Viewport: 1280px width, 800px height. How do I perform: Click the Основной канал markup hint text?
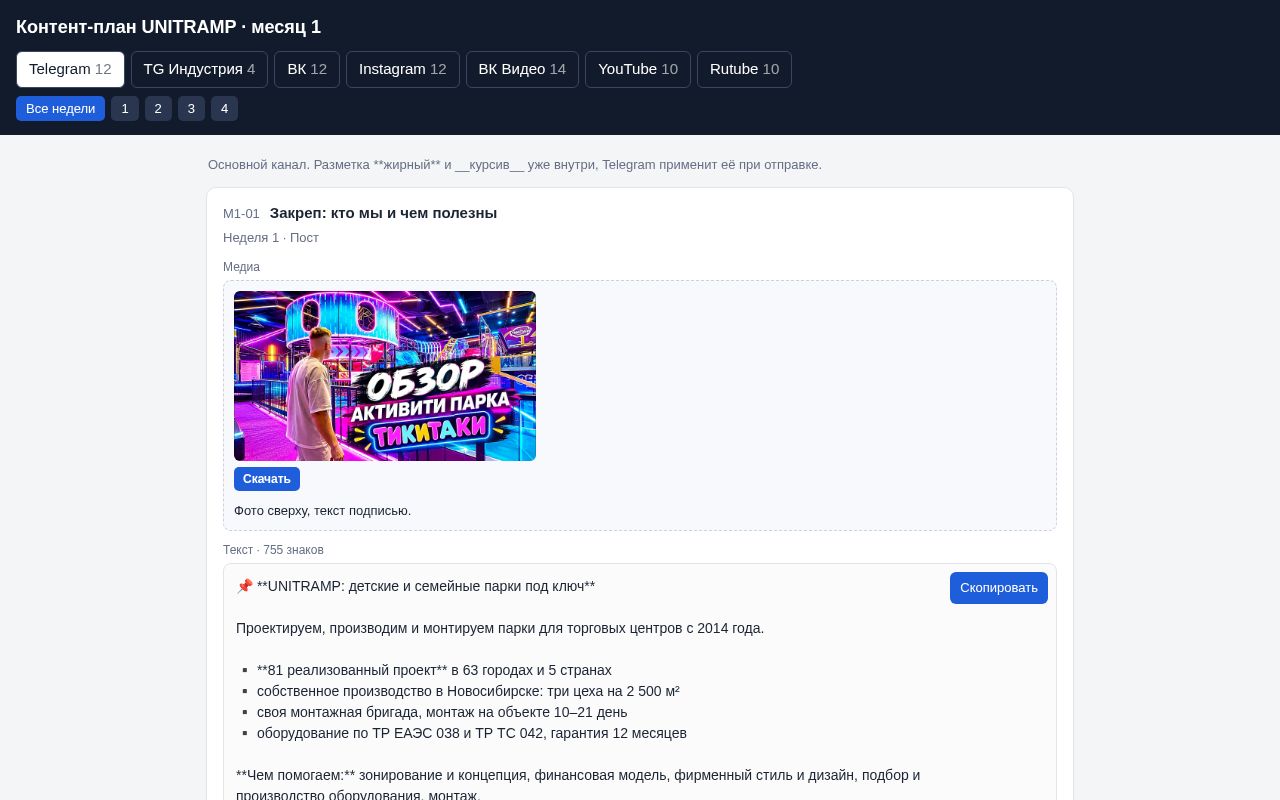(x=515, y=165)
